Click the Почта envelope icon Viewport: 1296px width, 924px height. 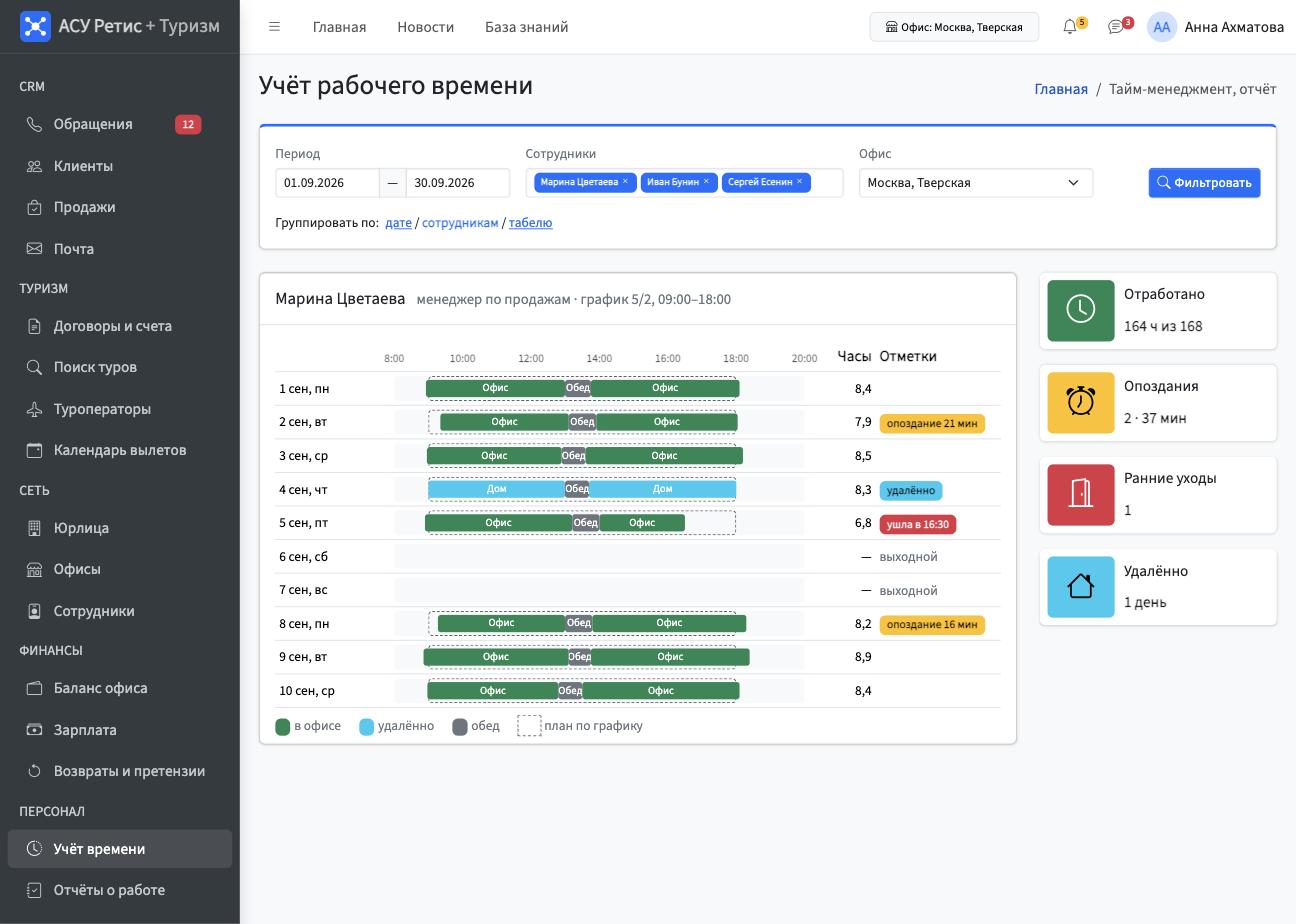[x=34, y=249]
